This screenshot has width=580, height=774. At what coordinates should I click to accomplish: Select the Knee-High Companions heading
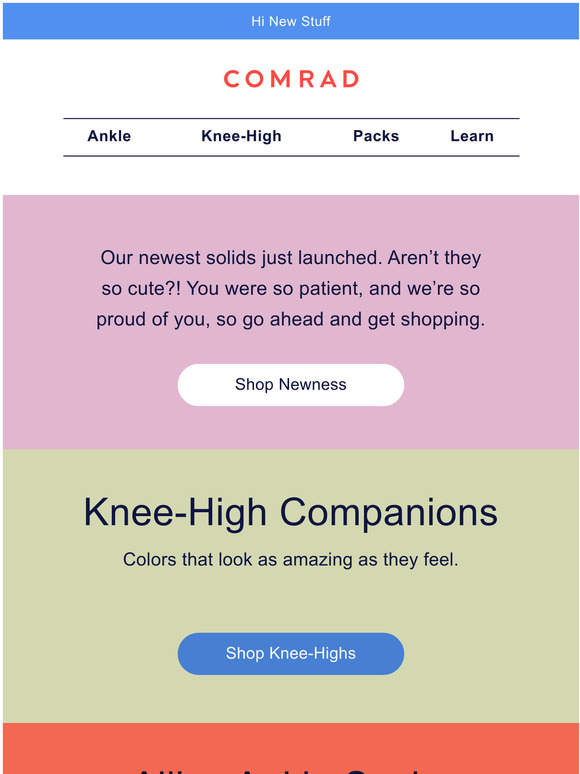(291, 512)
